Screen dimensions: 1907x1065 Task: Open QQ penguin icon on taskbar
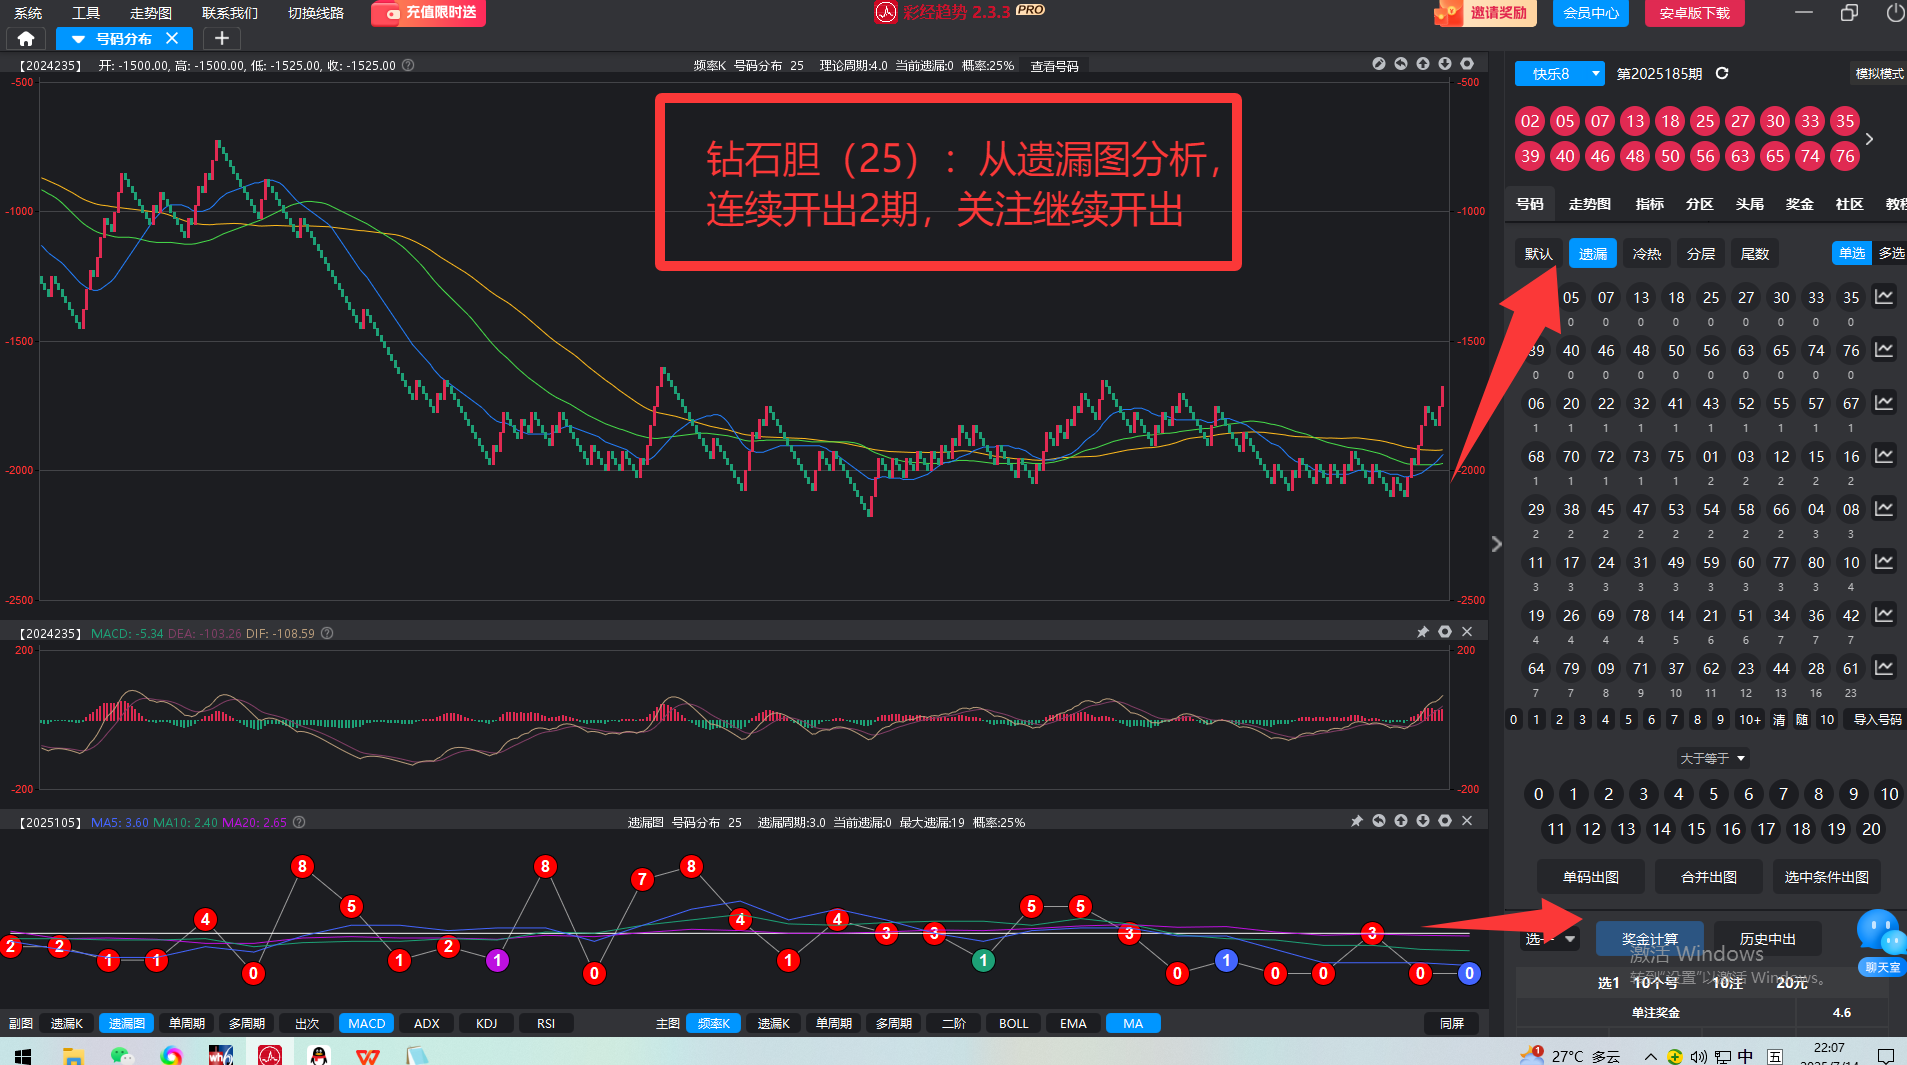click(319, 1055)
